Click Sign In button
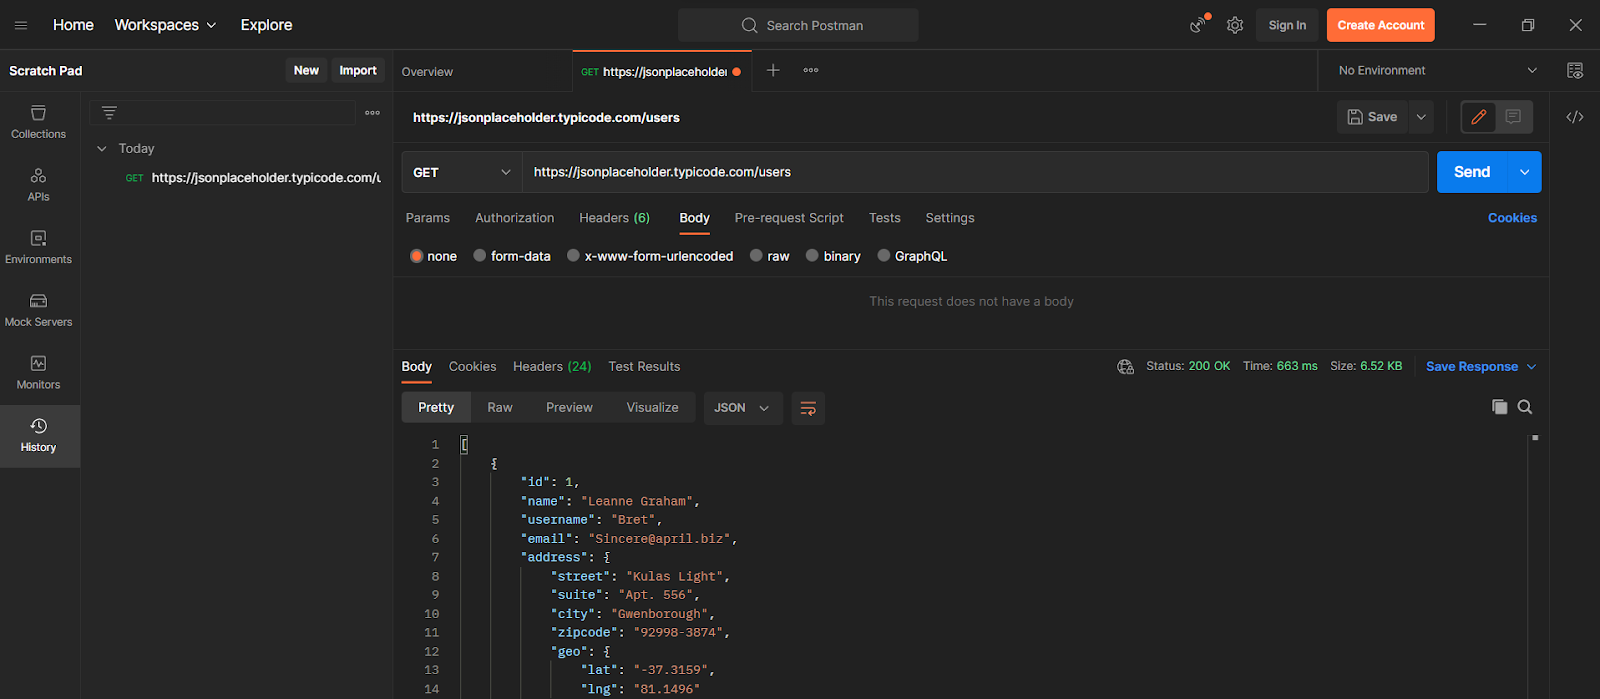Image resolution: width=1600 pixels, height=699 pixels. [1287, 25]
